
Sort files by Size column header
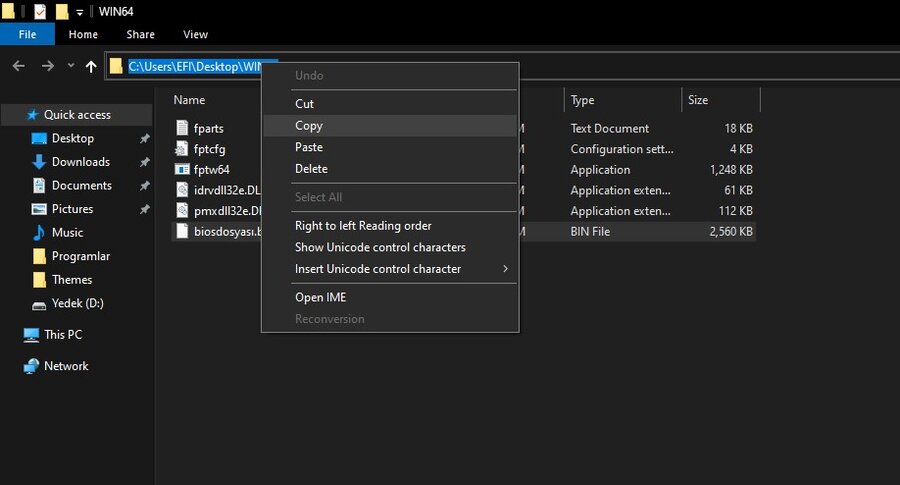698,100
